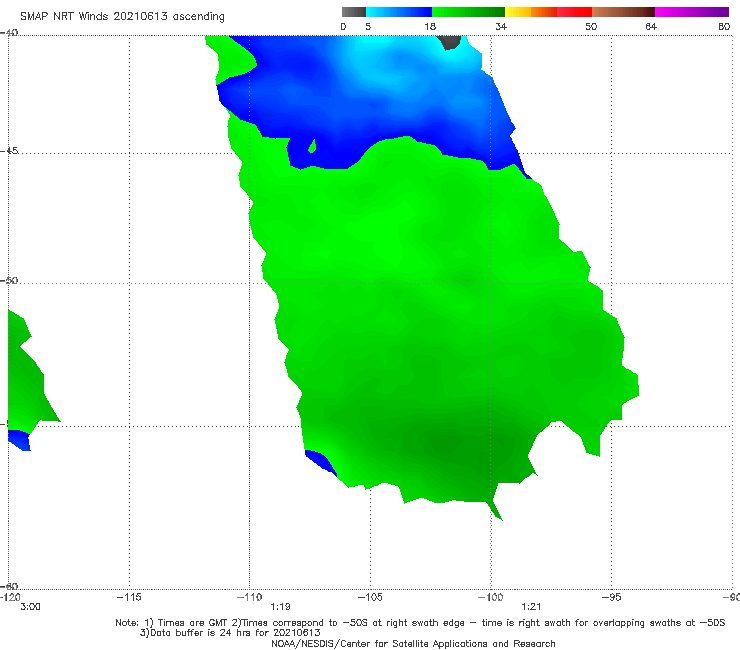This screenshot has width=740, height=650.
Task: Click the longitude label '-105'
Action: (370, 597)
